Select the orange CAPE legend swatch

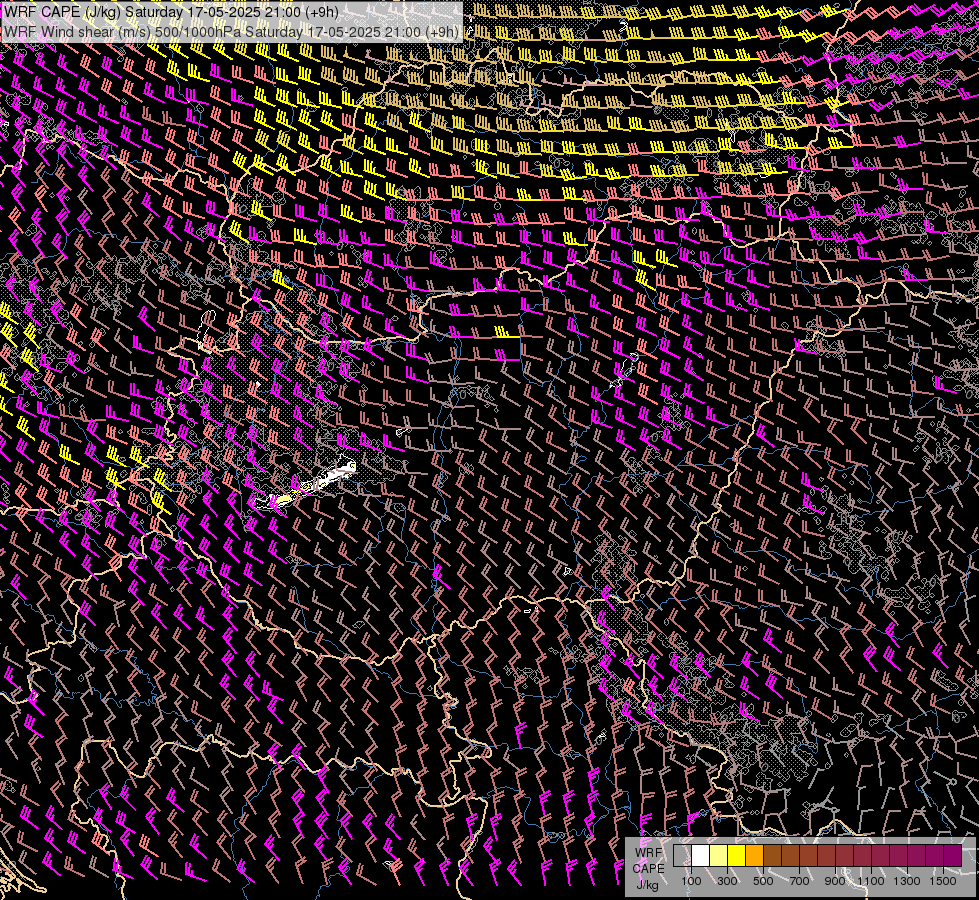click(754, 856)
